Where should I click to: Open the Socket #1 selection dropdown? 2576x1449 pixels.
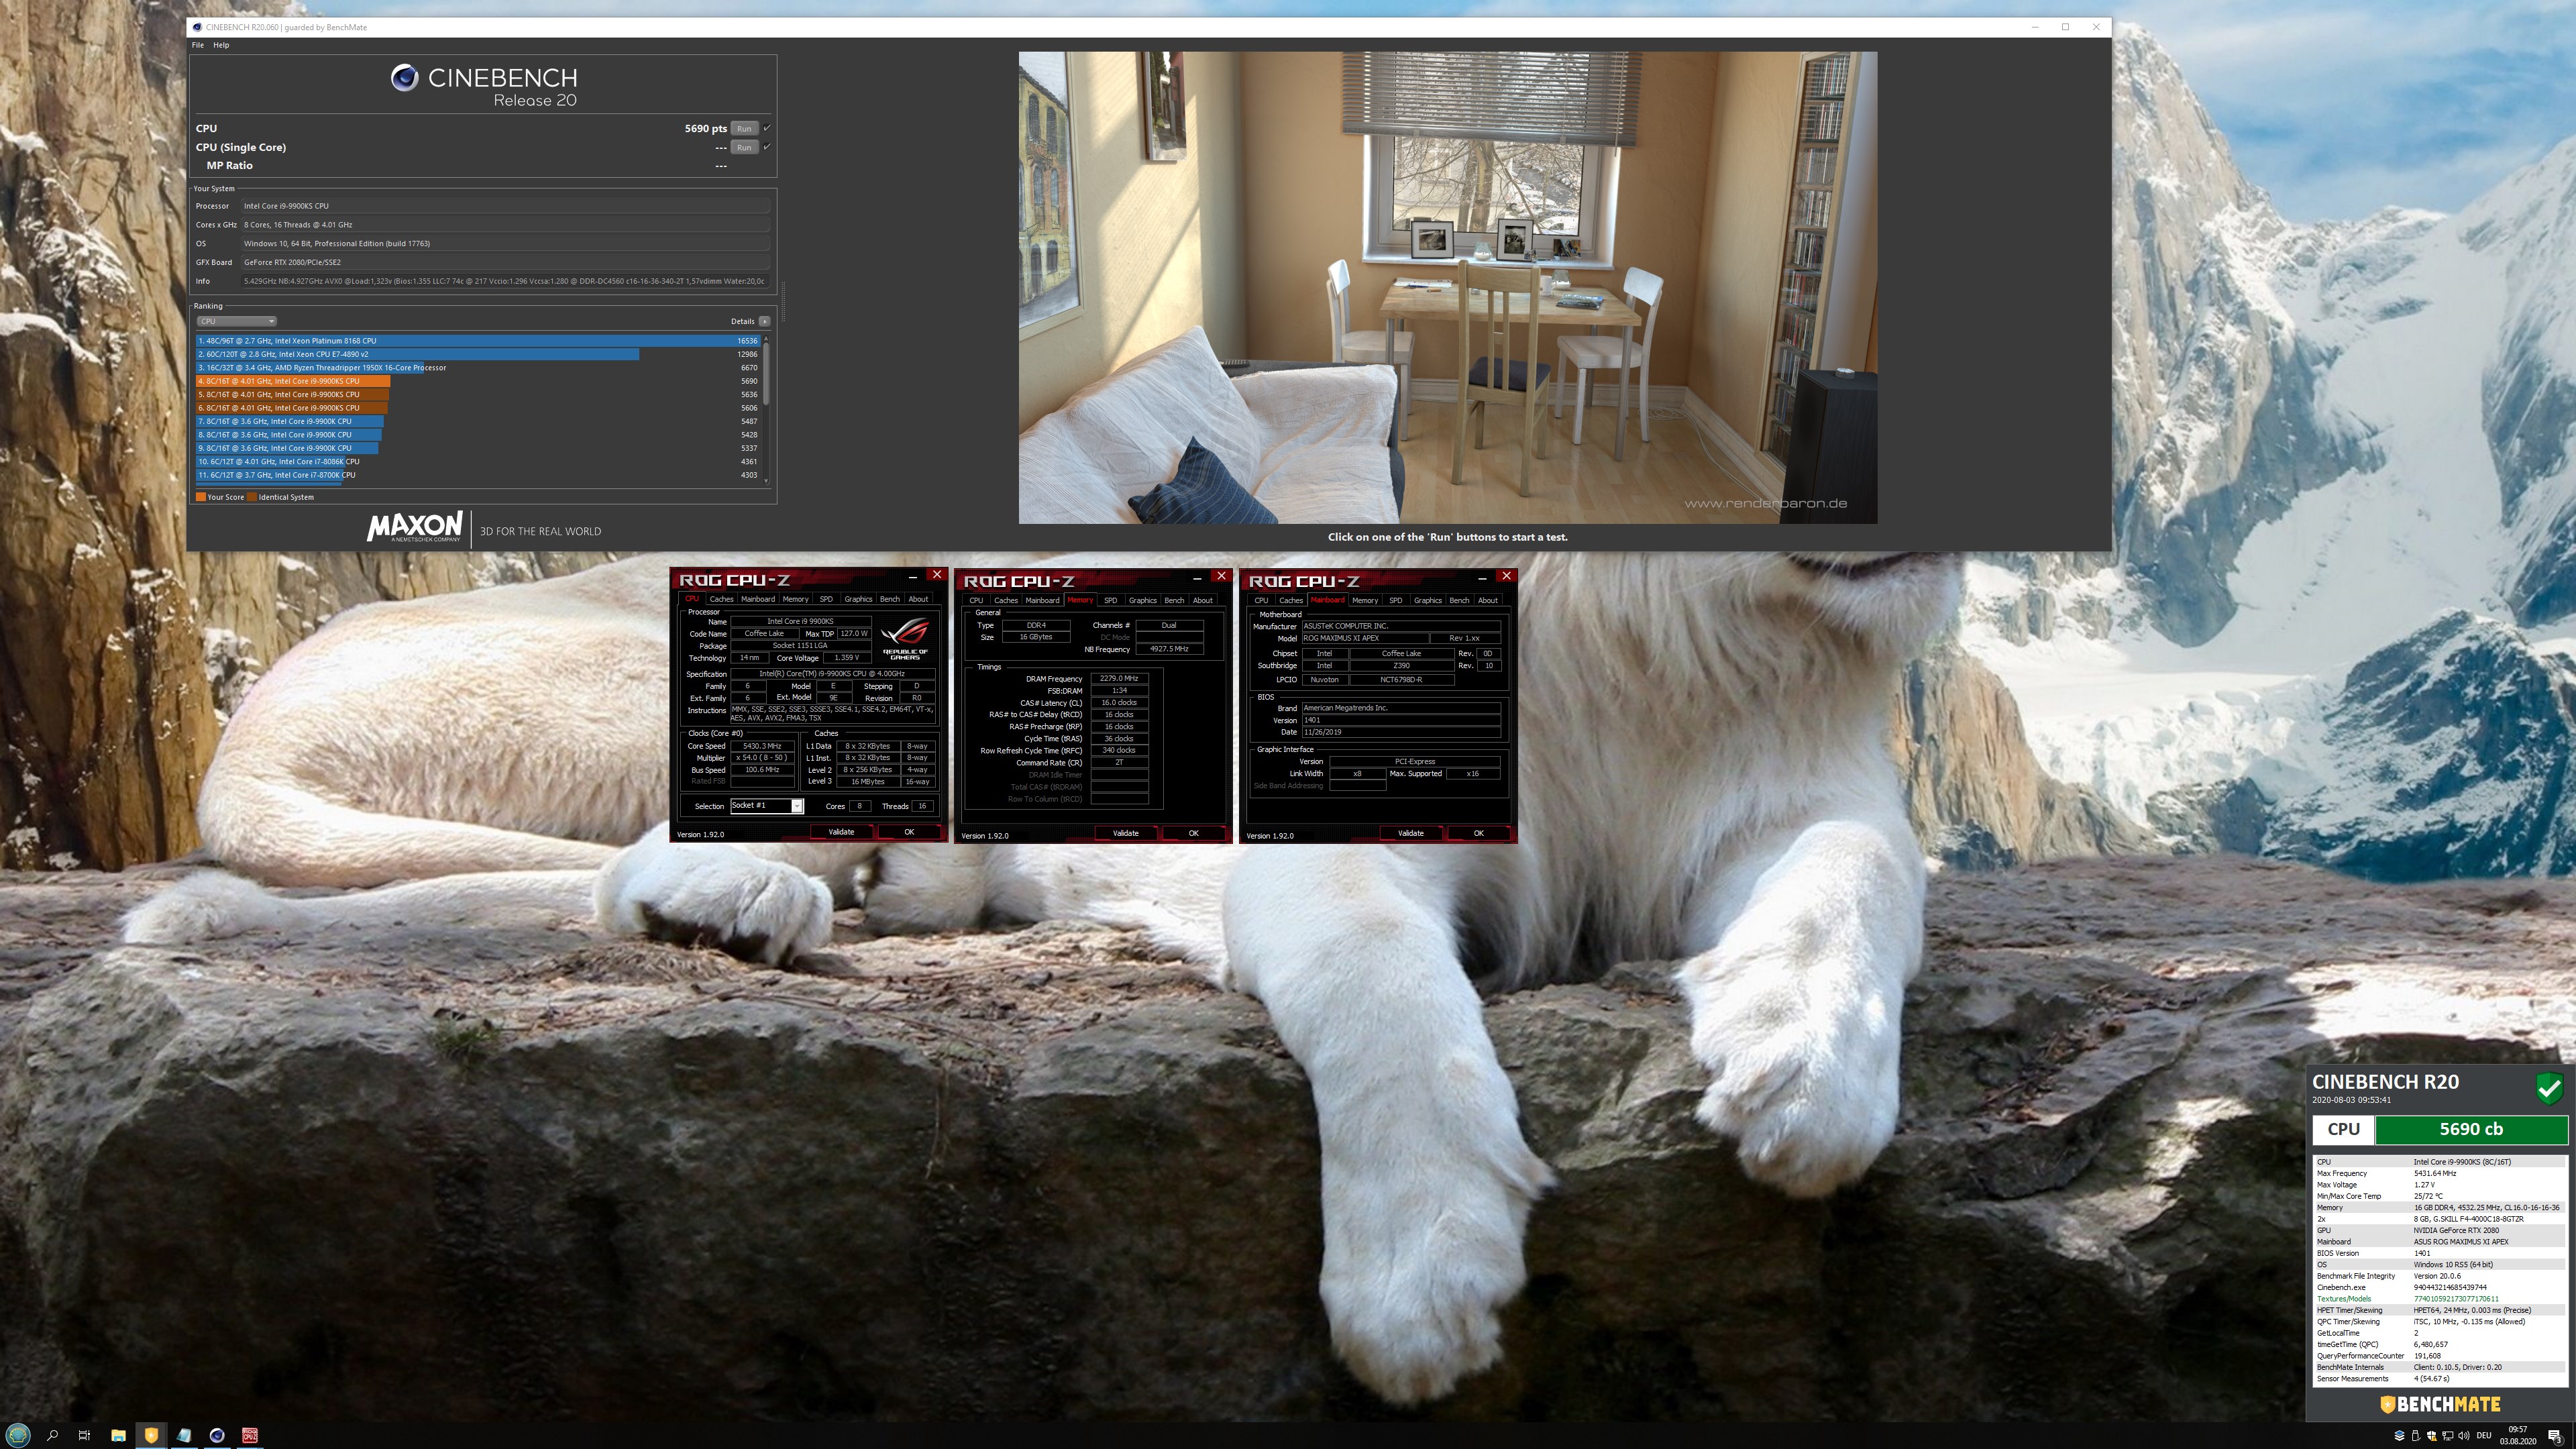[766, 806]
